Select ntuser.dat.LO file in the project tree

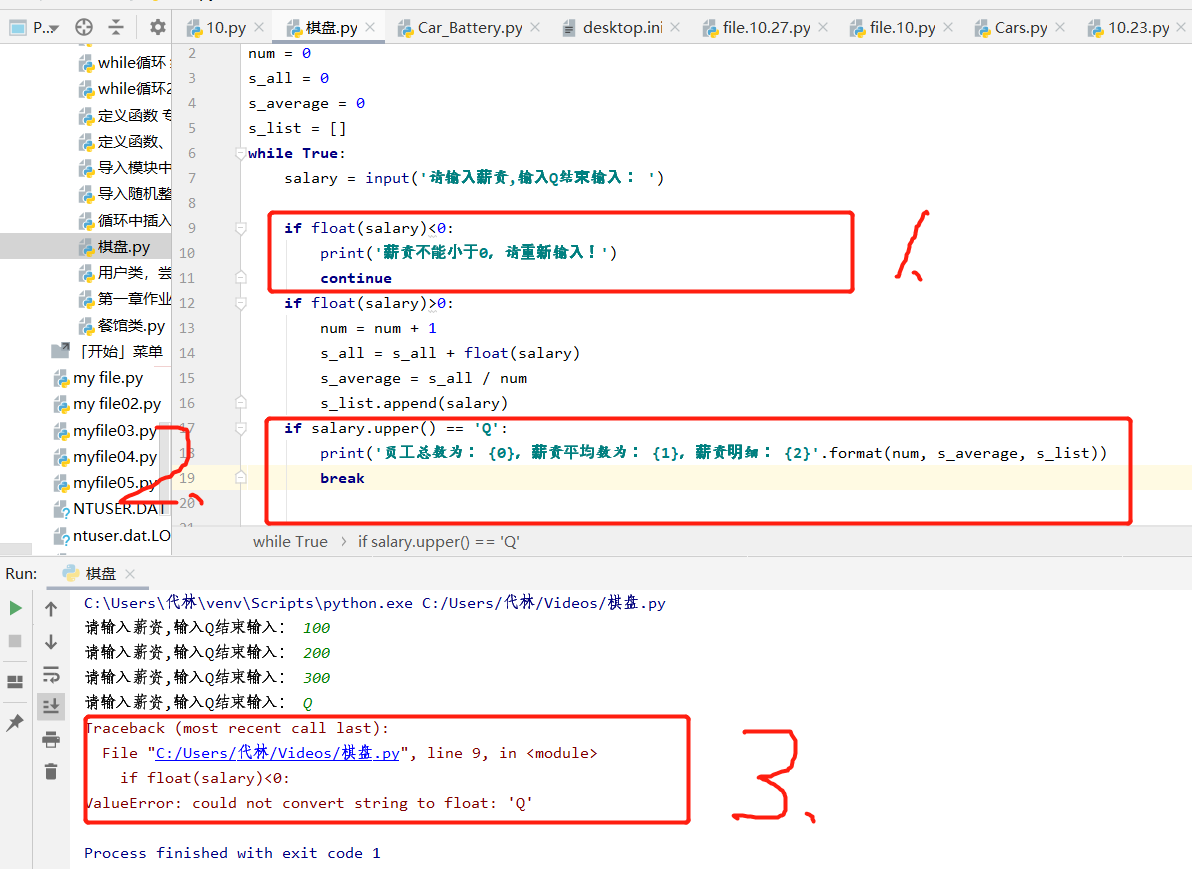click(112, 536)
